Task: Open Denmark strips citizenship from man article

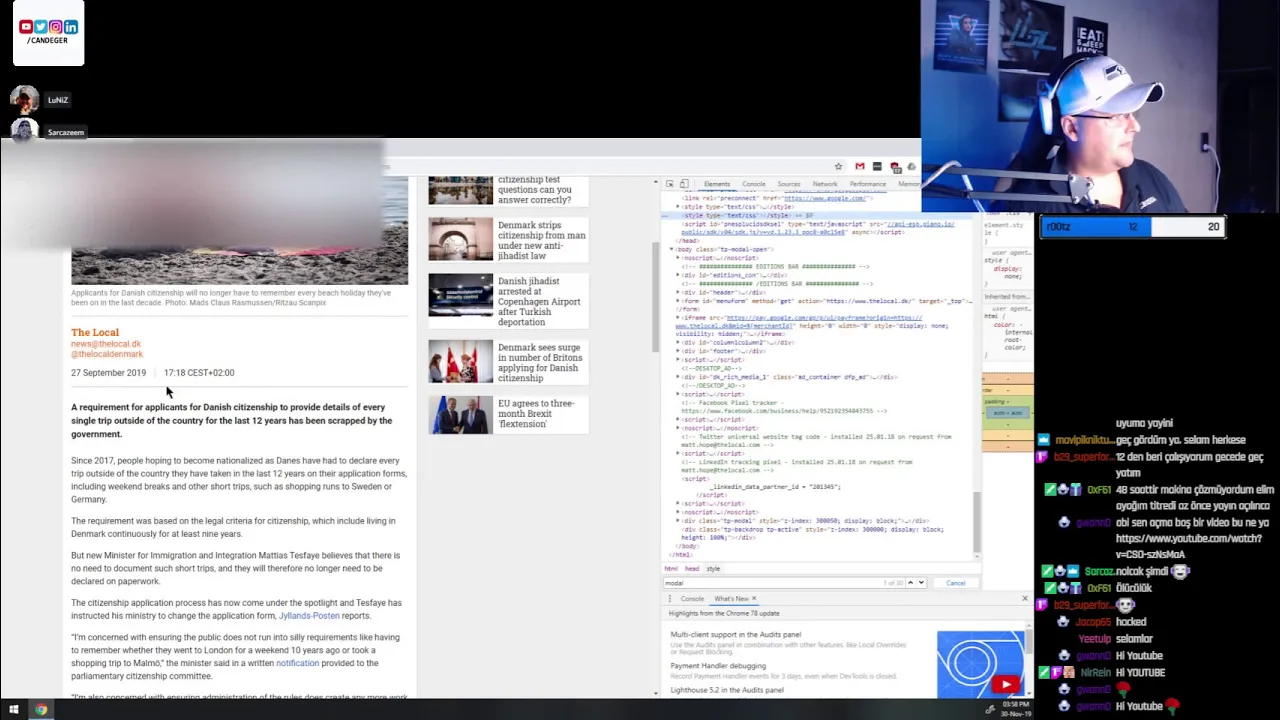Action: (x=542, y=240)
